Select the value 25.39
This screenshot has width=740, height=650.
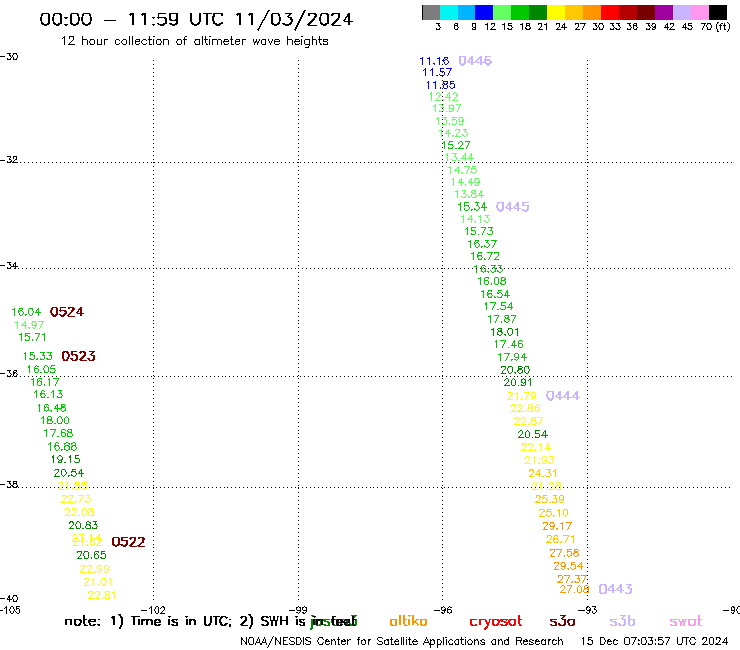coord(550,499)
